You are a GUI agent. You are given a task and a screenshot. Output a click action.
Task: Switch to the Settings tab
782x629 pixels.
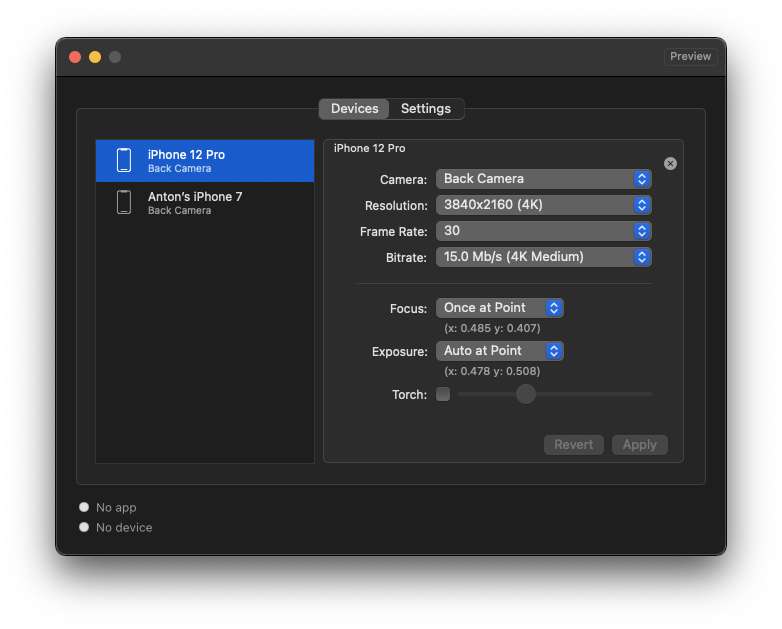coord(426,109)
